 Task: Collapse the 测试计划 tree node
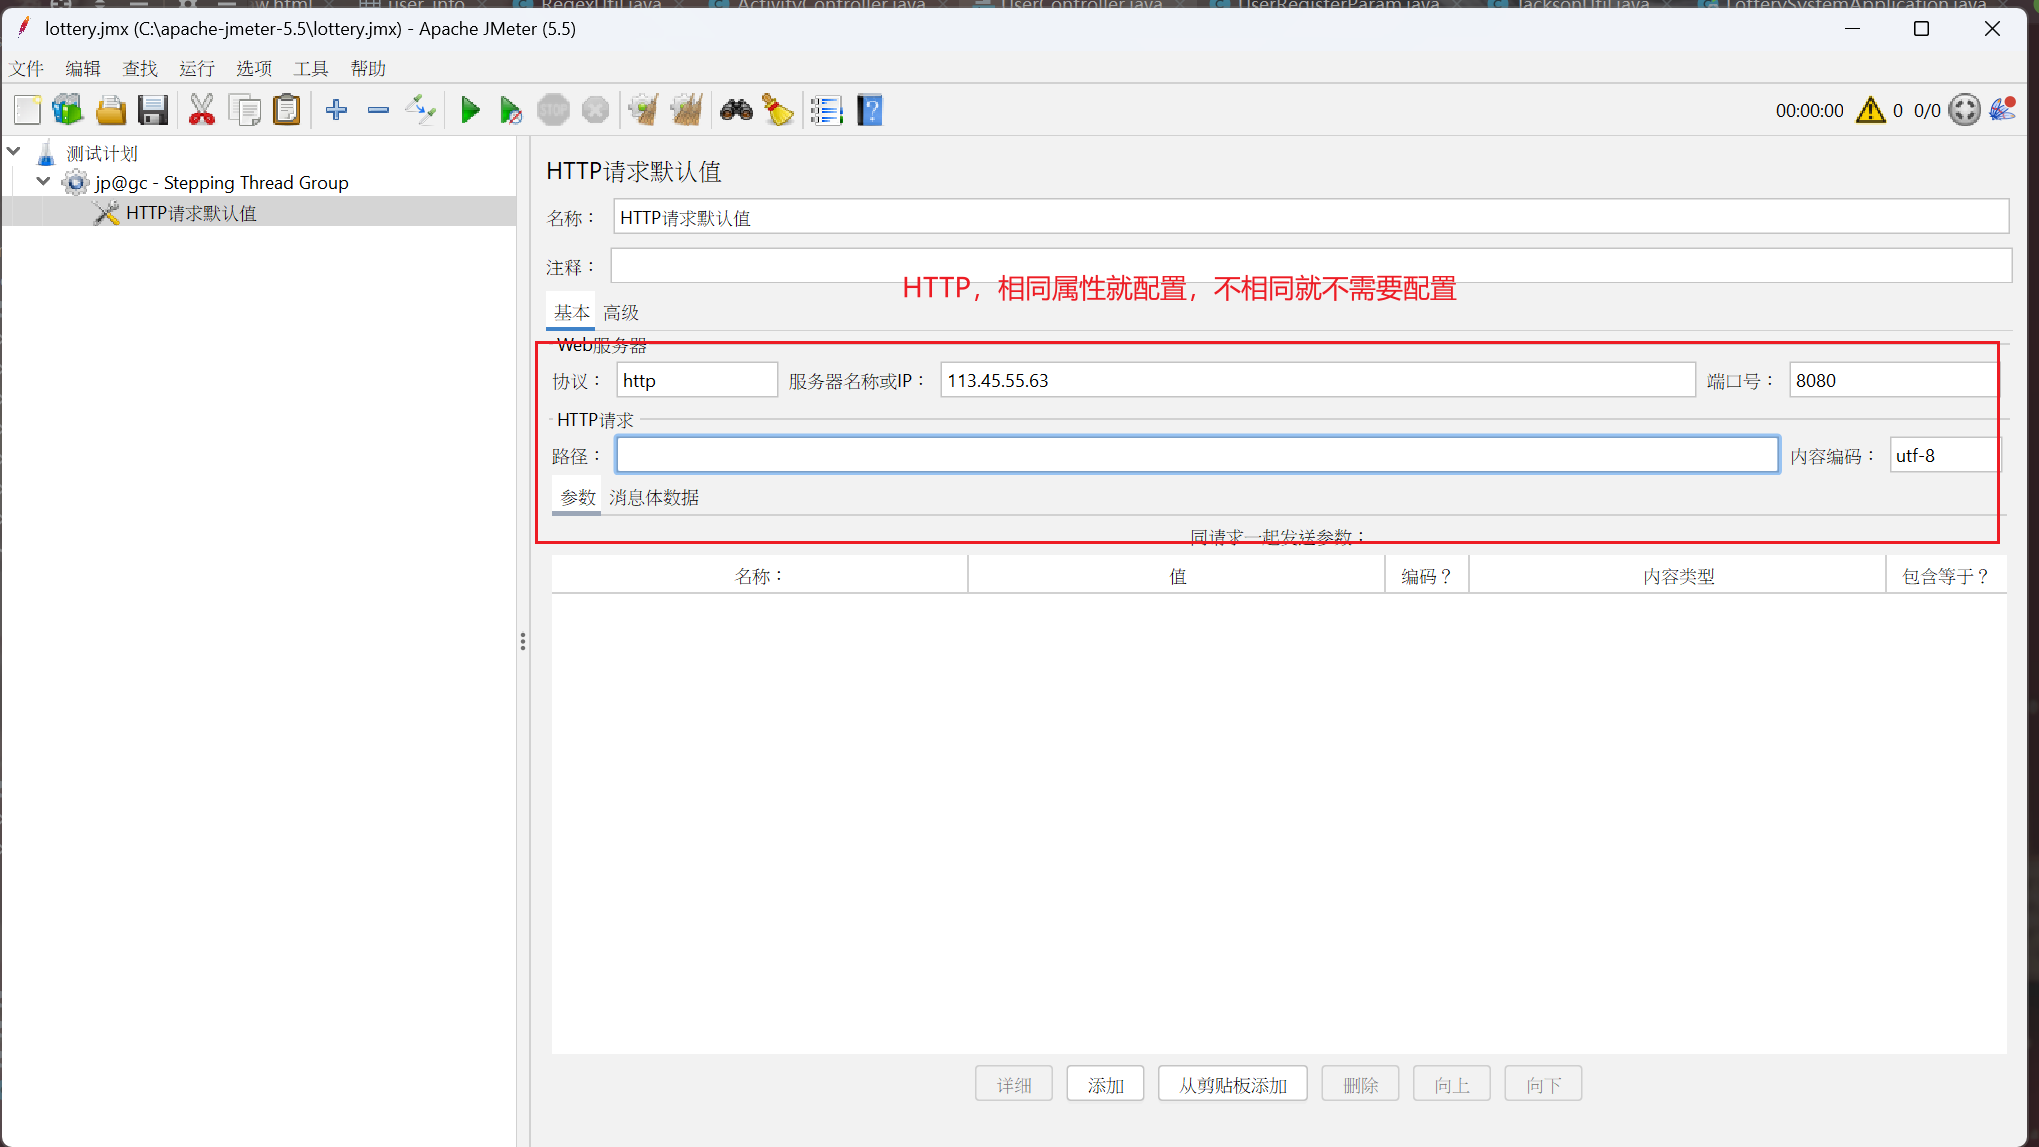click(x=14, y=152)
